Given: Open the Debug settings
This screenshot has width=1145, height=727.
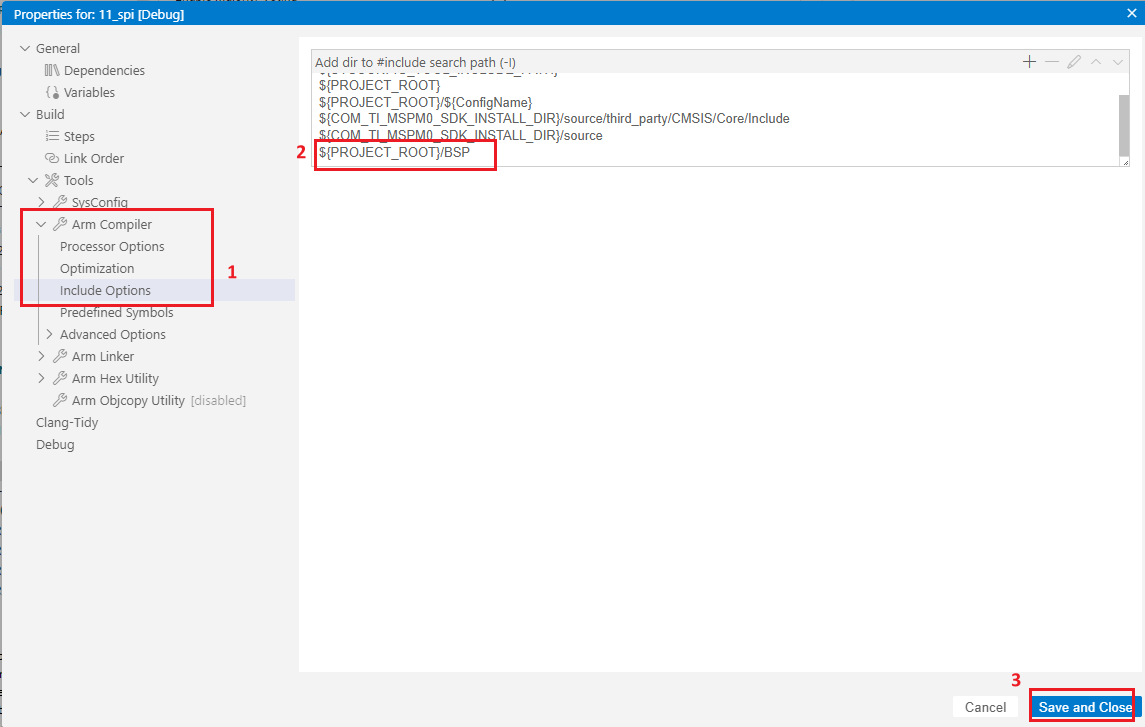Looking at the screenshot, I should pyautogui.click(x=55, y=444).
